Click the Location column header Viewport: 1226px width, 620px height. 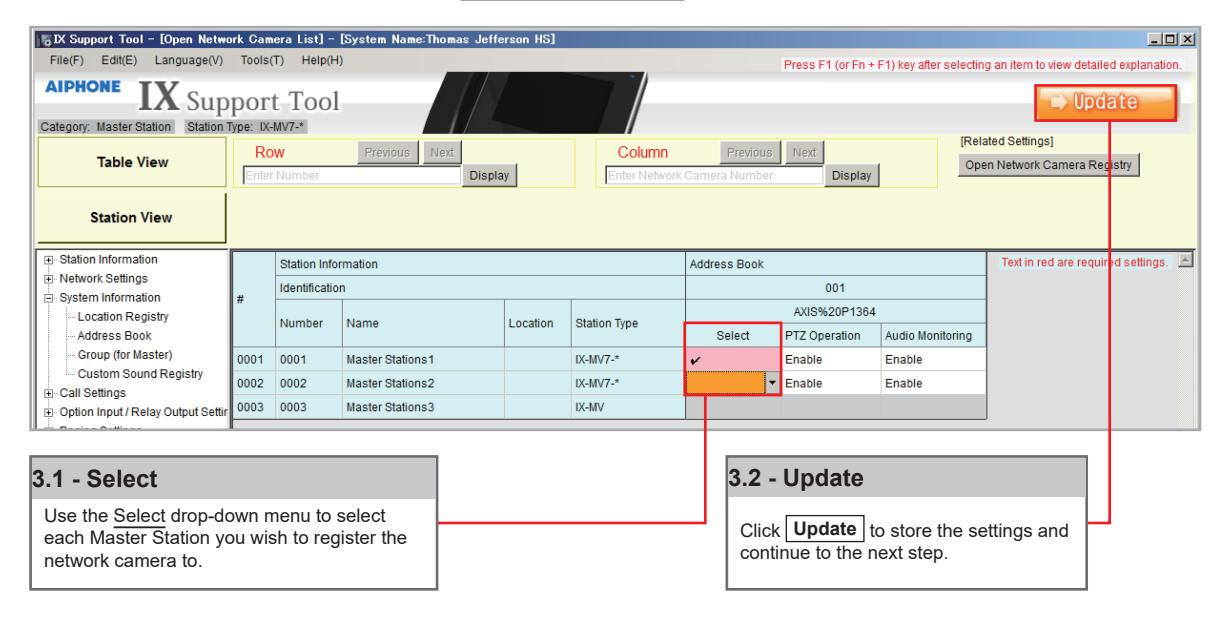click(x=536, y=325)
